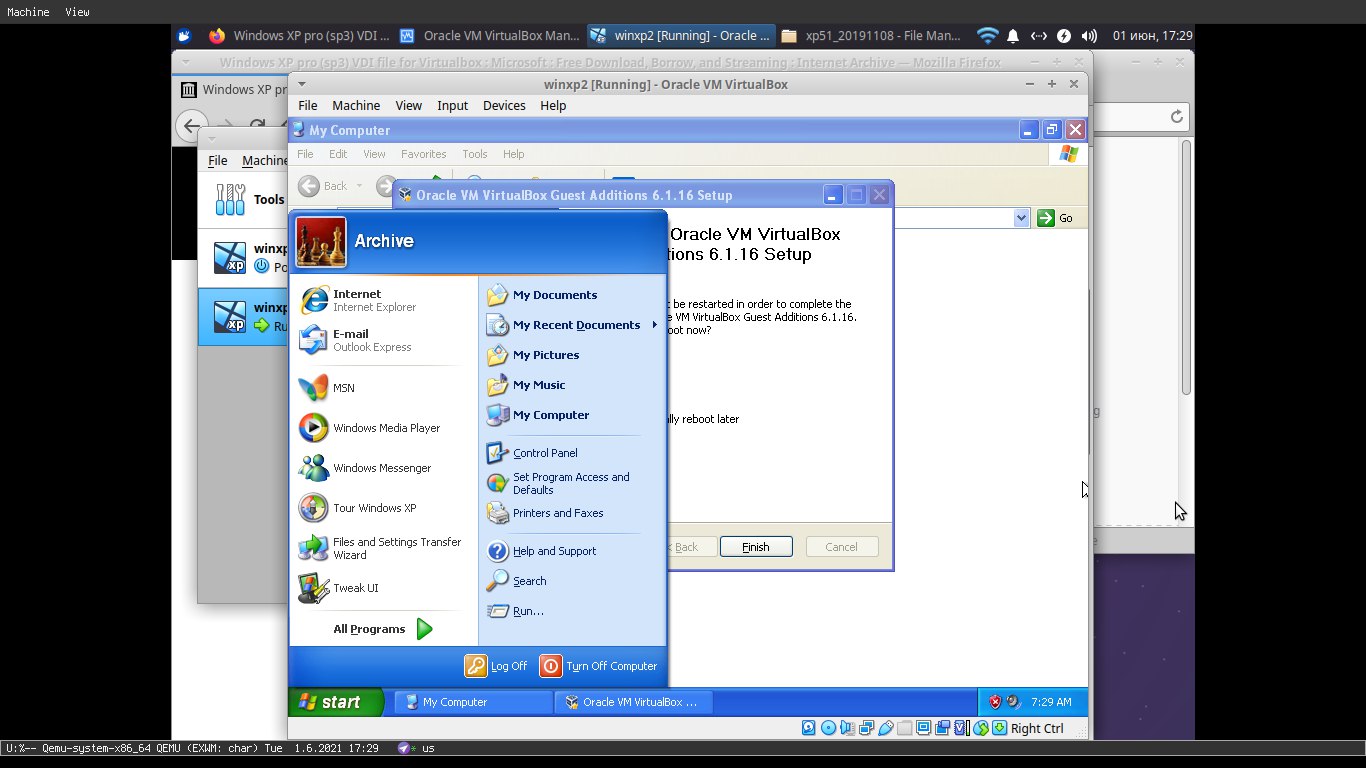Open the address bar dropdown in My Computer
The width and height of the screenshot is (1366, 768).
[x=1021, y=218]
